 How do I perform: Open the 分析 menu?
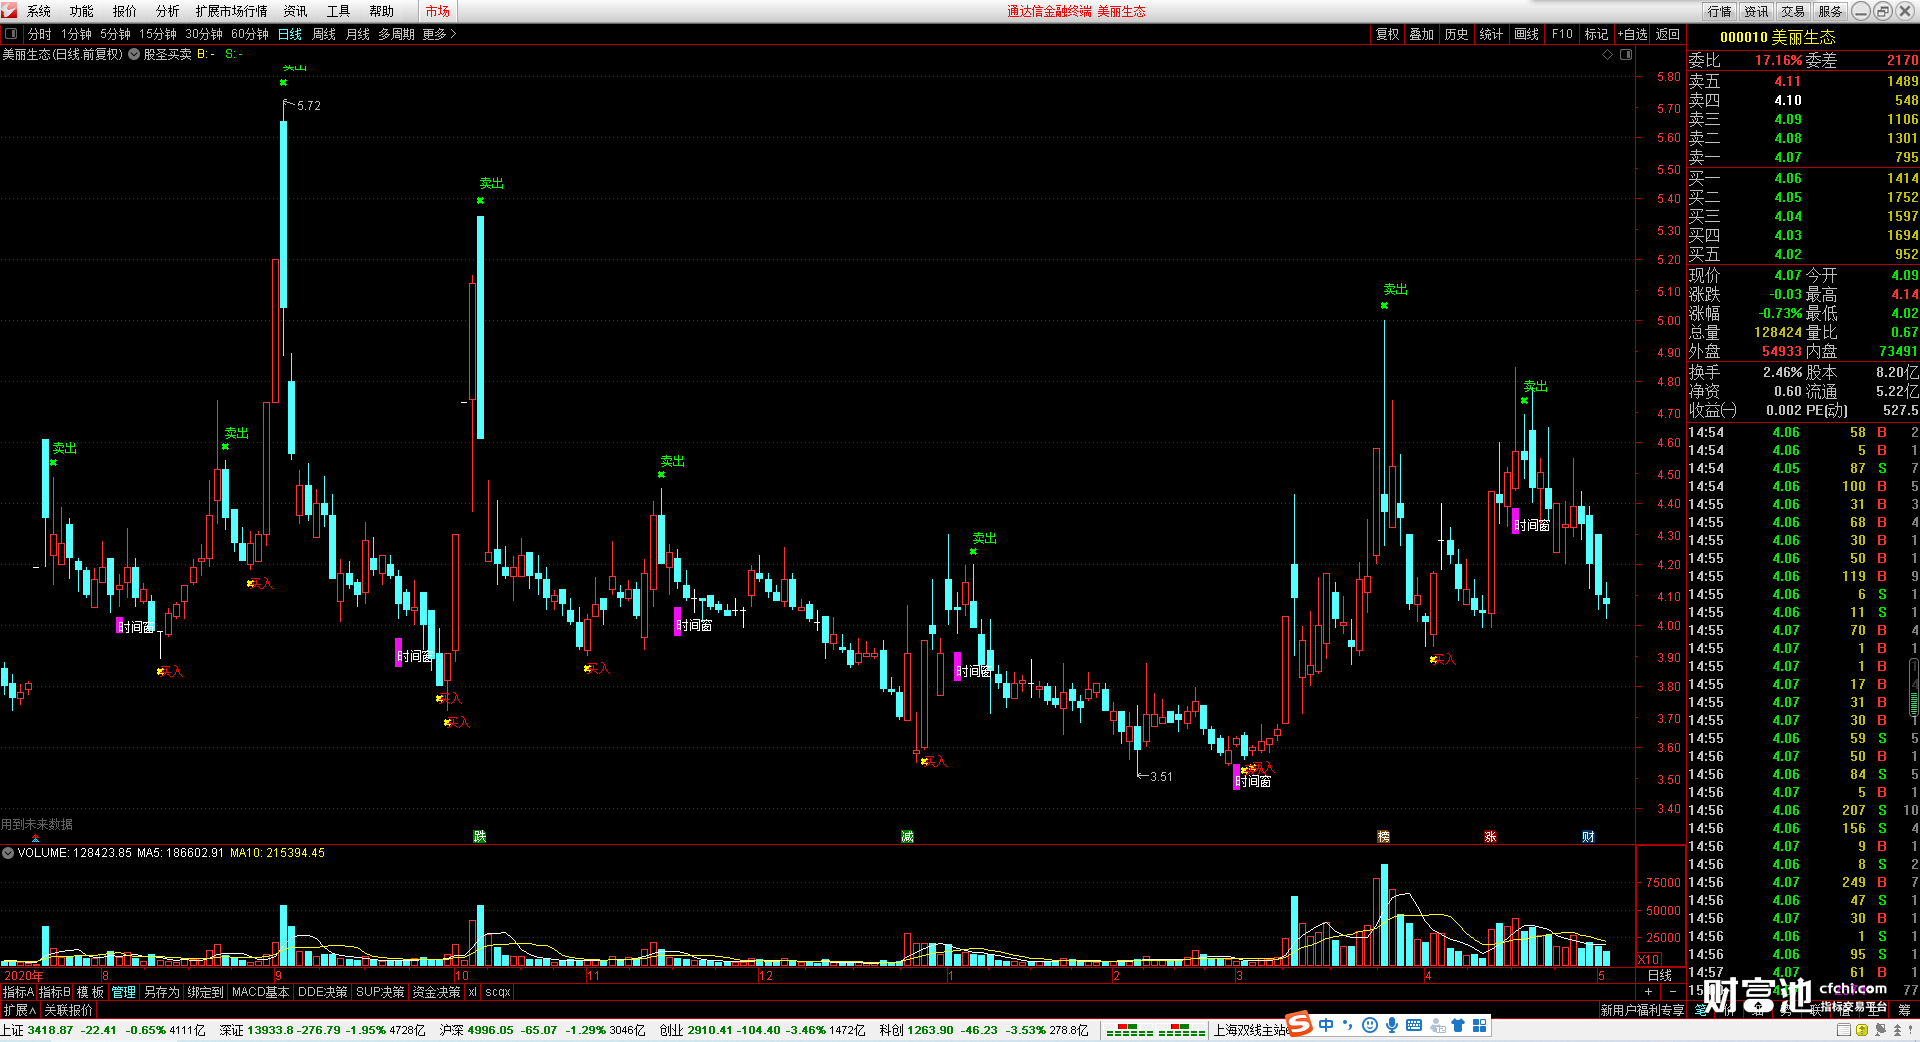pyautogui.click(x=168, y=11)
